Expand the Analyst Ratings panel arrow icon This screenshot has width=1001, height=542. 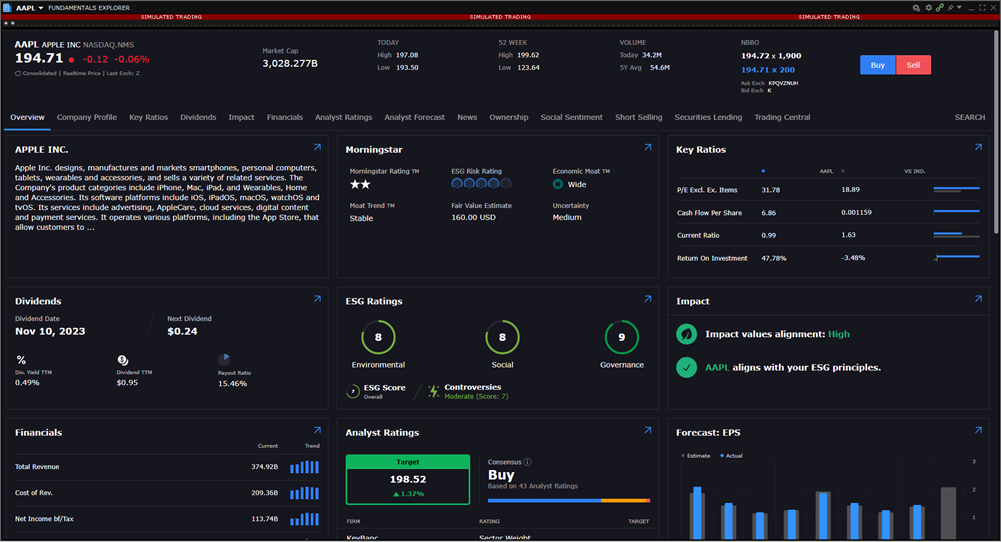pyautogui.click(x=648, y=430)
